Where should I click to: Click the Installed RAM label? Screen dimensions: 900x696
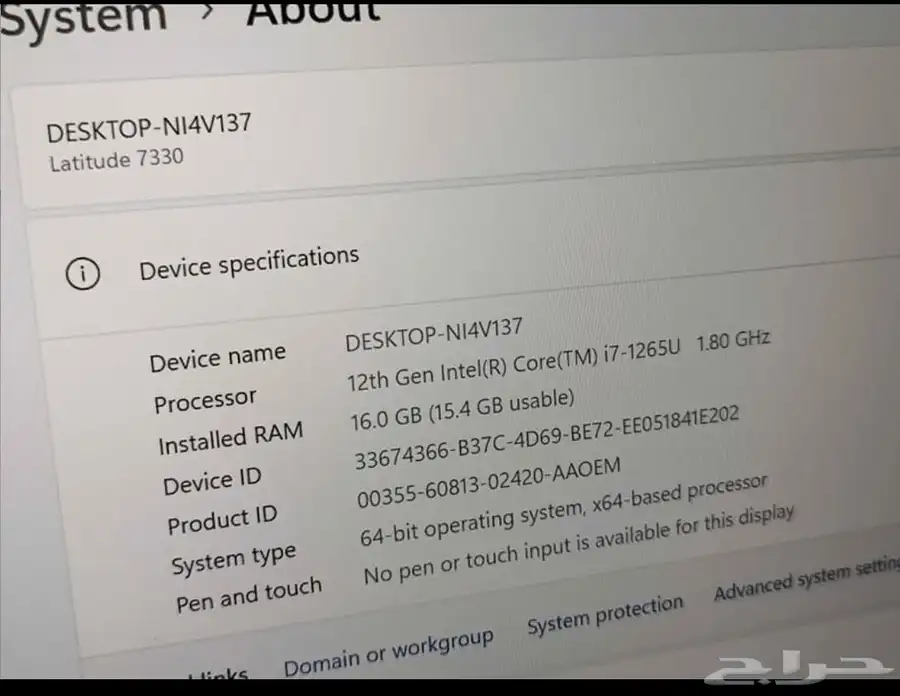tap(230, 438)
